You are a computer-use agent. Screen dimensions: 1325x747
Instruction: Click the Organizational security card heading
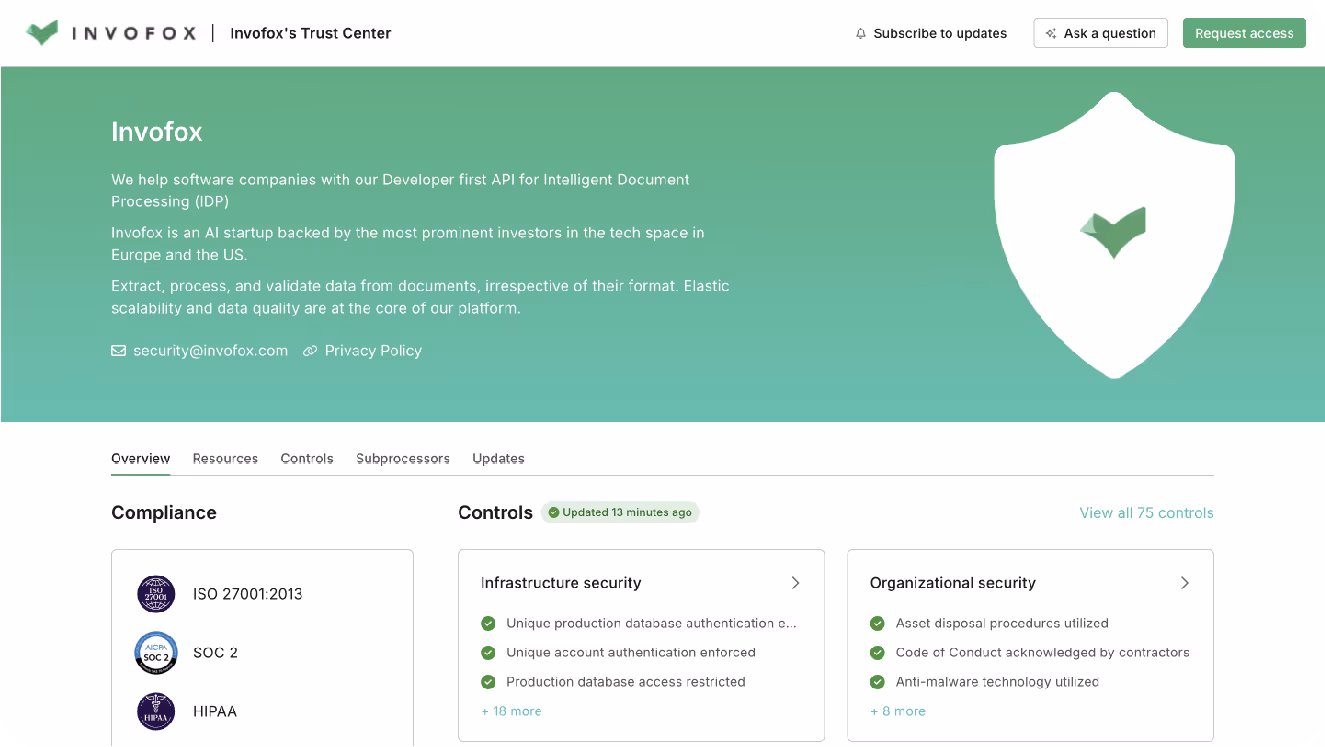click(953, 583)
